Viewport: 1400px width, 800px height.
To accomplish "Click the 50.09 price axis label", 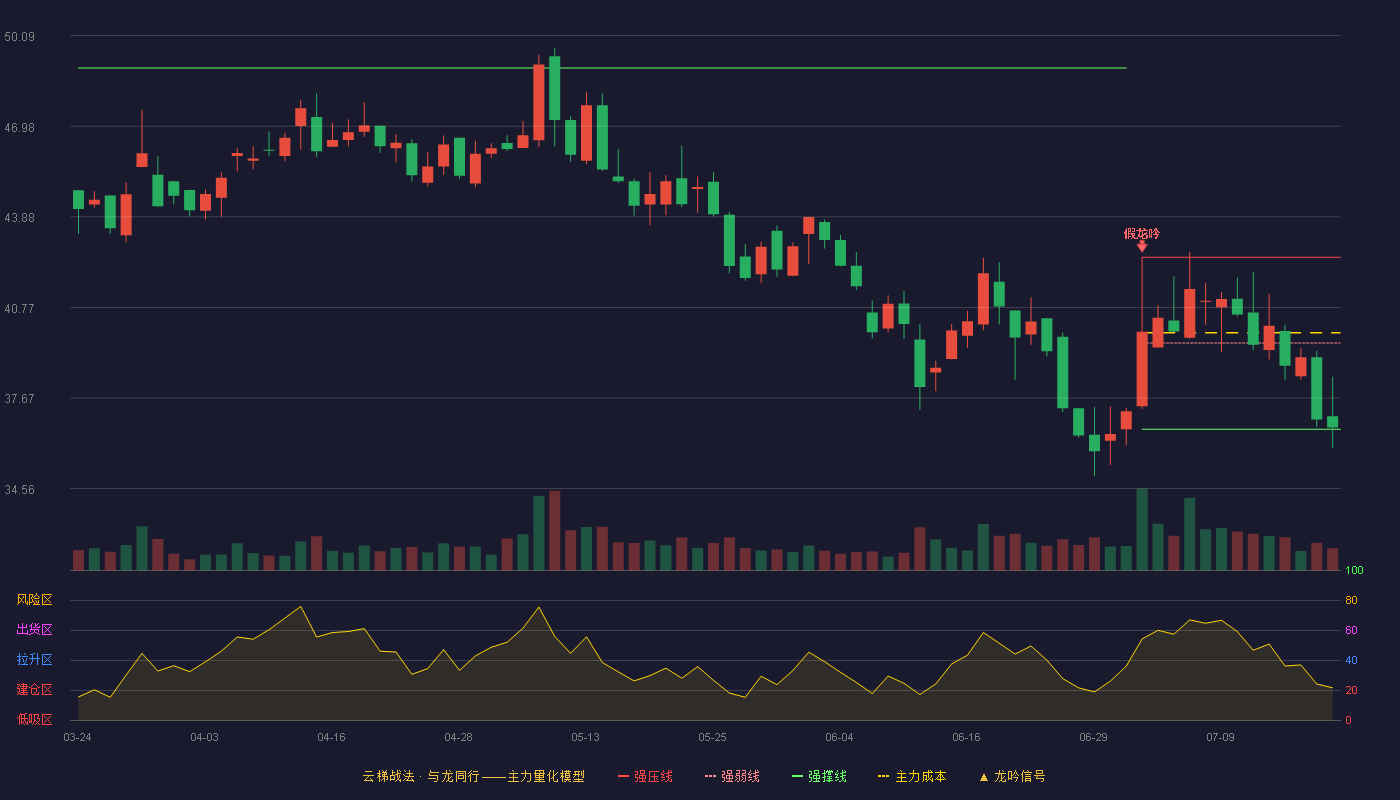I will pyautogui.click(x=19, y=37).
